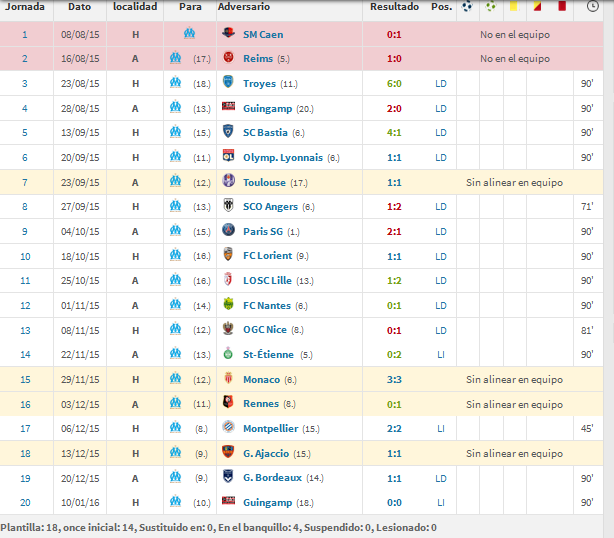The height and width of the screenshot is (538, 614).
Task: Open the 0:2 result against St-Étienne
Action: (x=394, y=354)
